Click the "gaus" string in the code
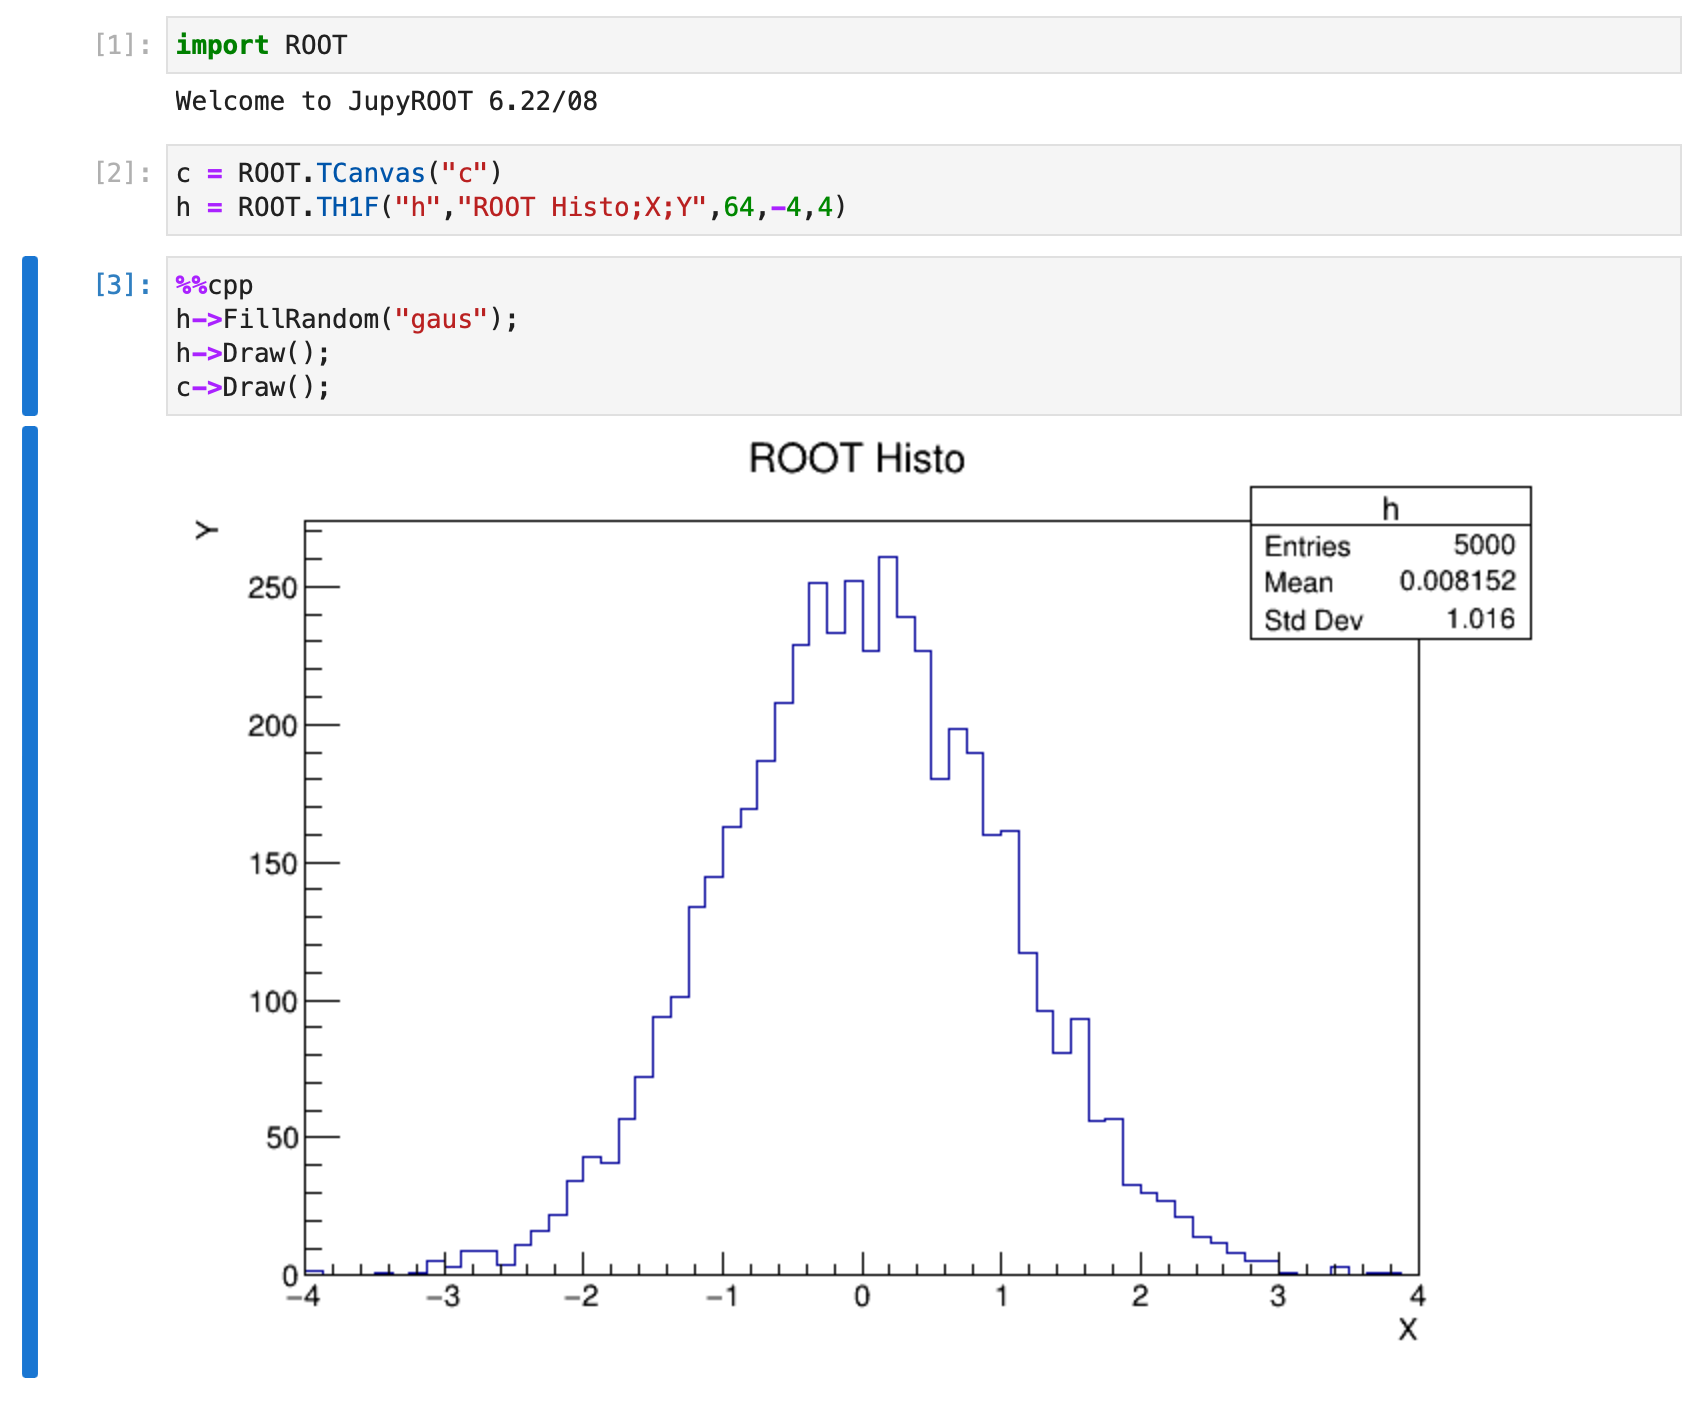The width and height of the screenshot is (1698, 1406). tap(441, 319)
